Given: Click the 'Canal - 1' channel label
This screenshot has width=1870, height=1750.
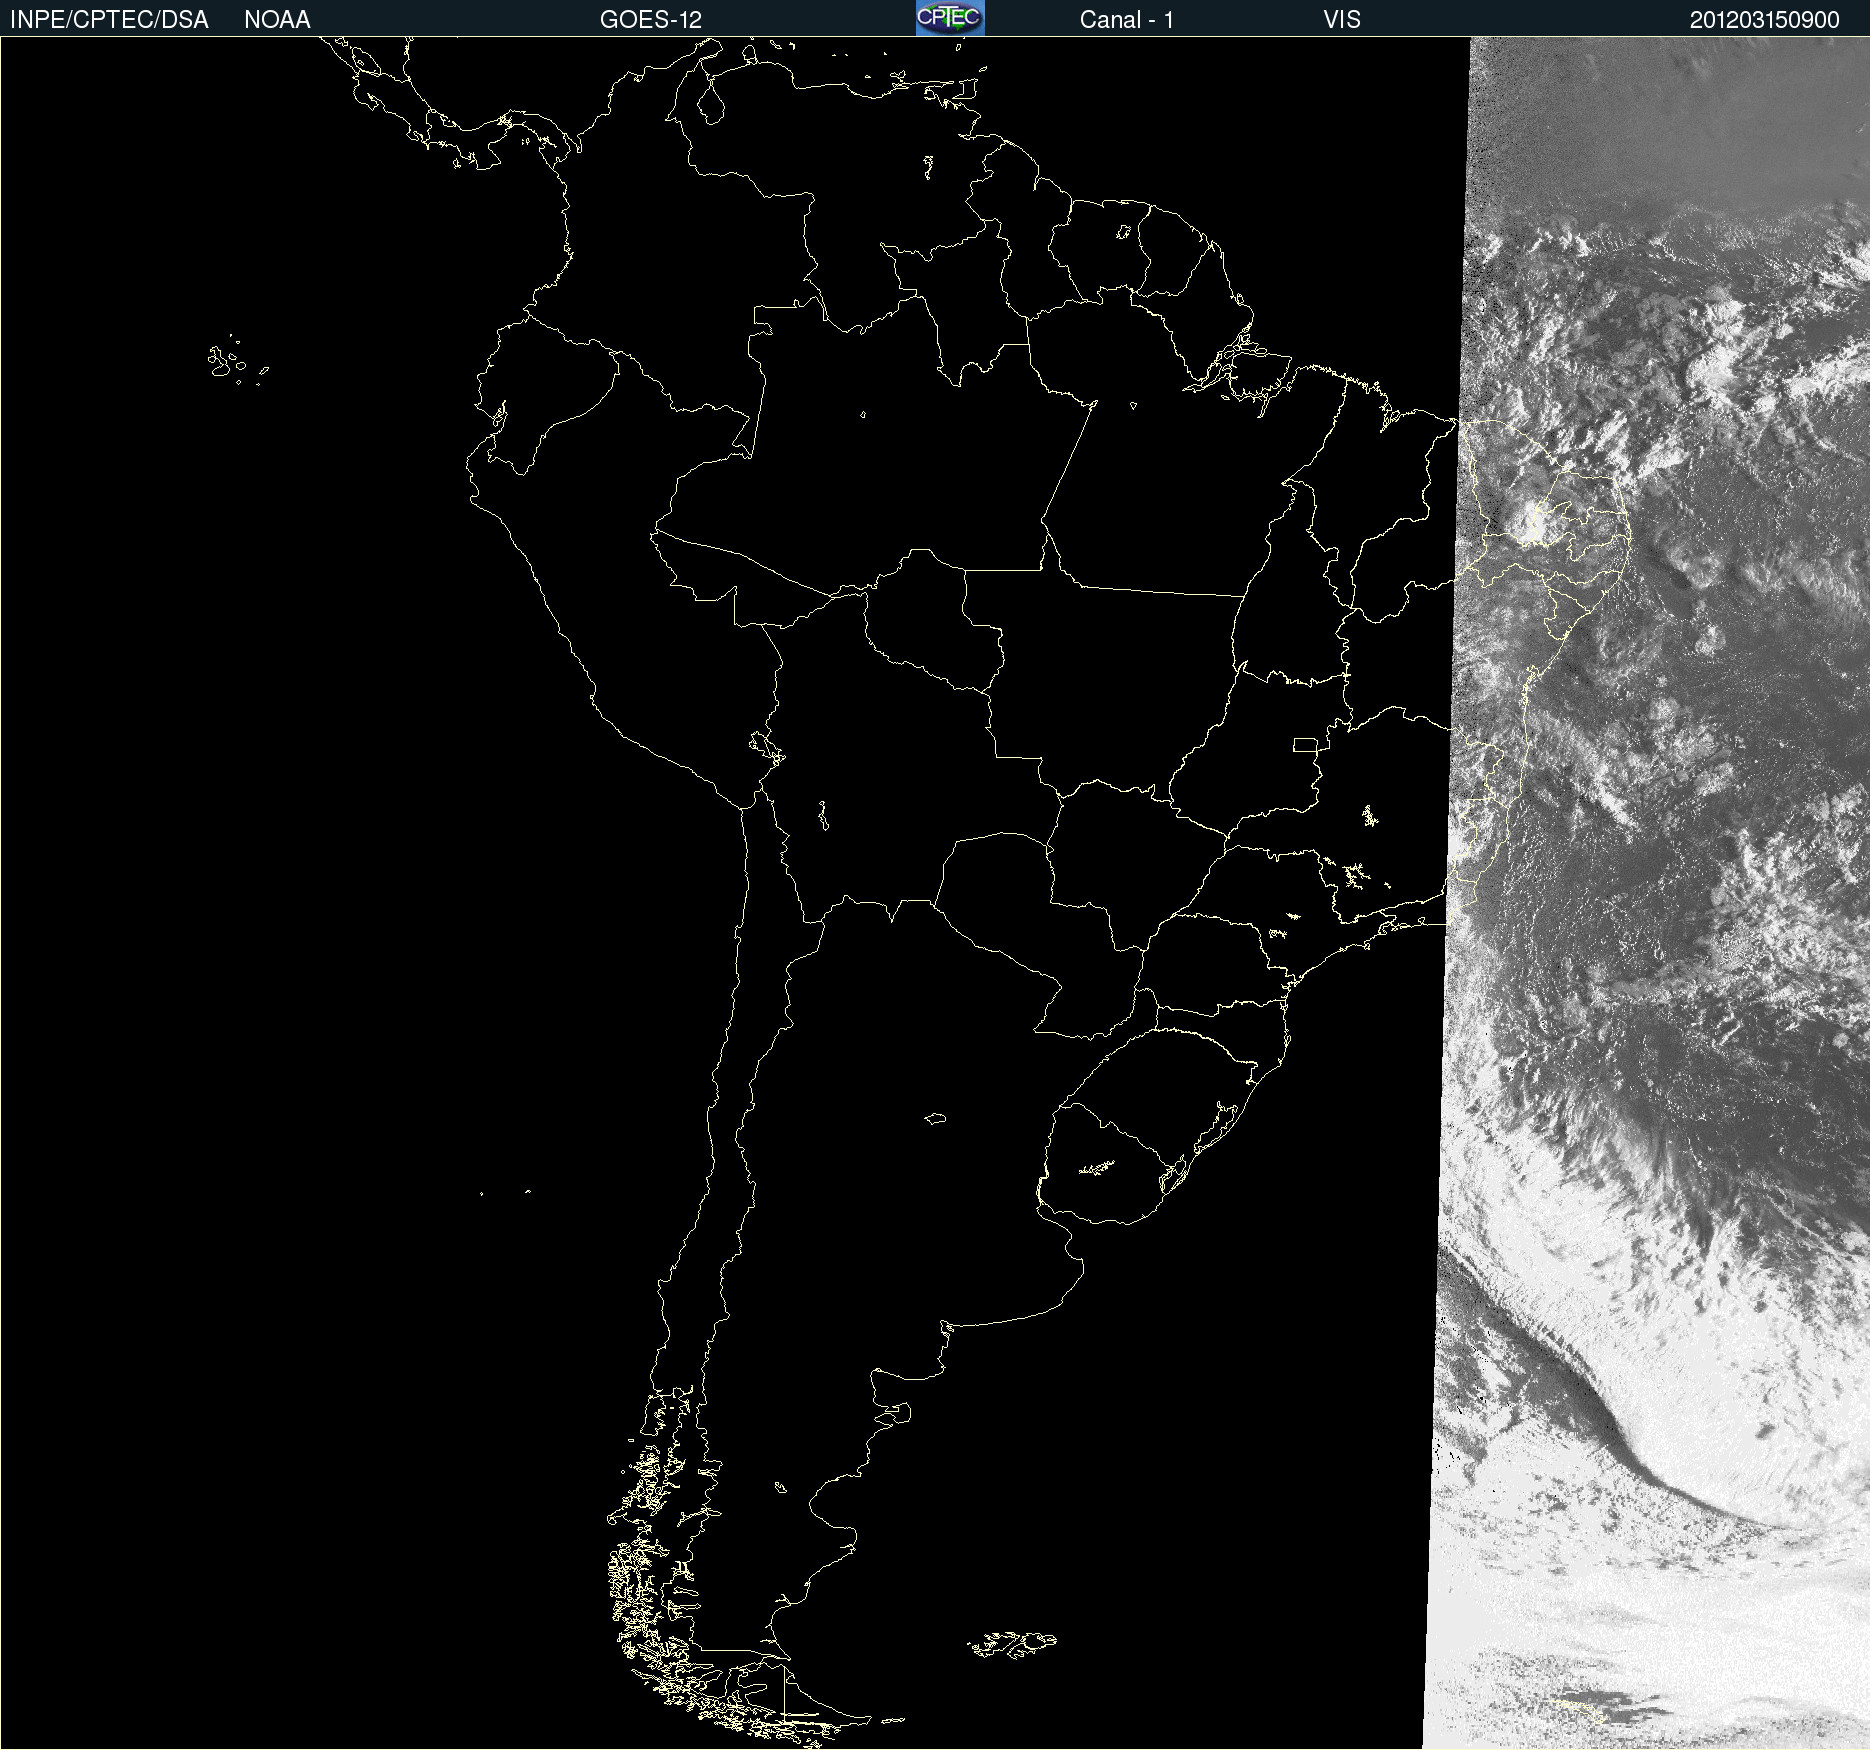Looking at the screenshot, I should 1127,19.
